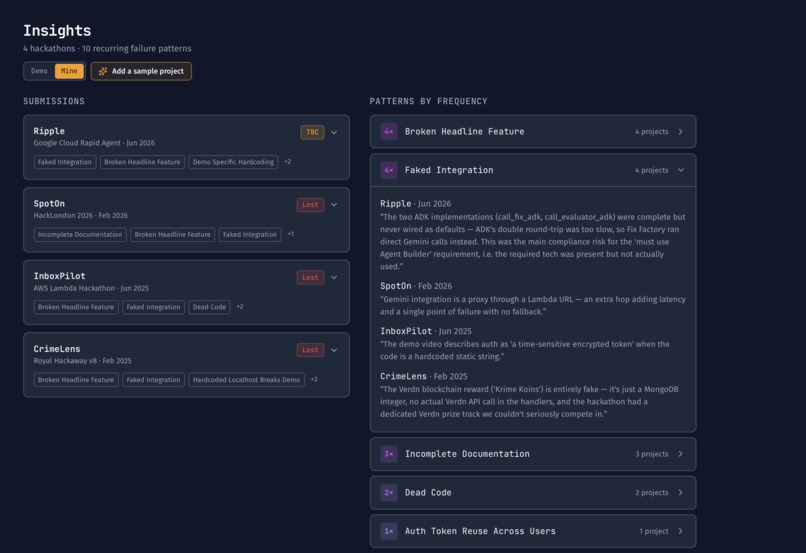Select Incomplete Documentation tag on SpotOn card
This screenshot has height=553, width=806.
tap(80, 234)
